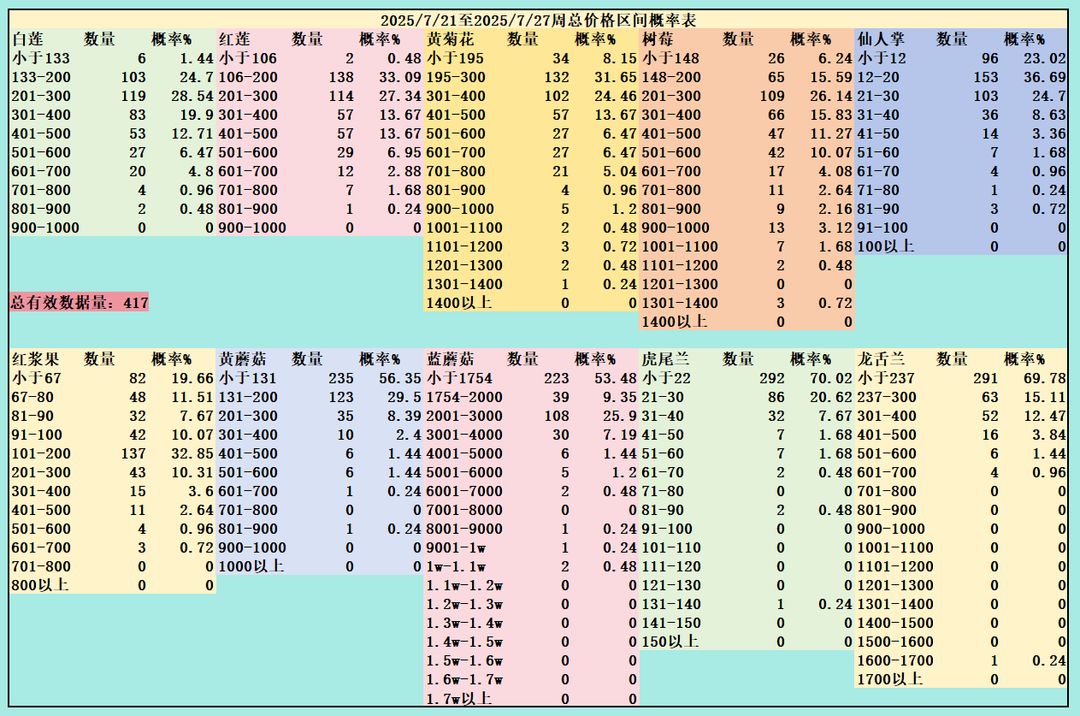Select the 1600-1700 row under 龙舌兰
This screenshot has width=1080, height=716.
962,661
